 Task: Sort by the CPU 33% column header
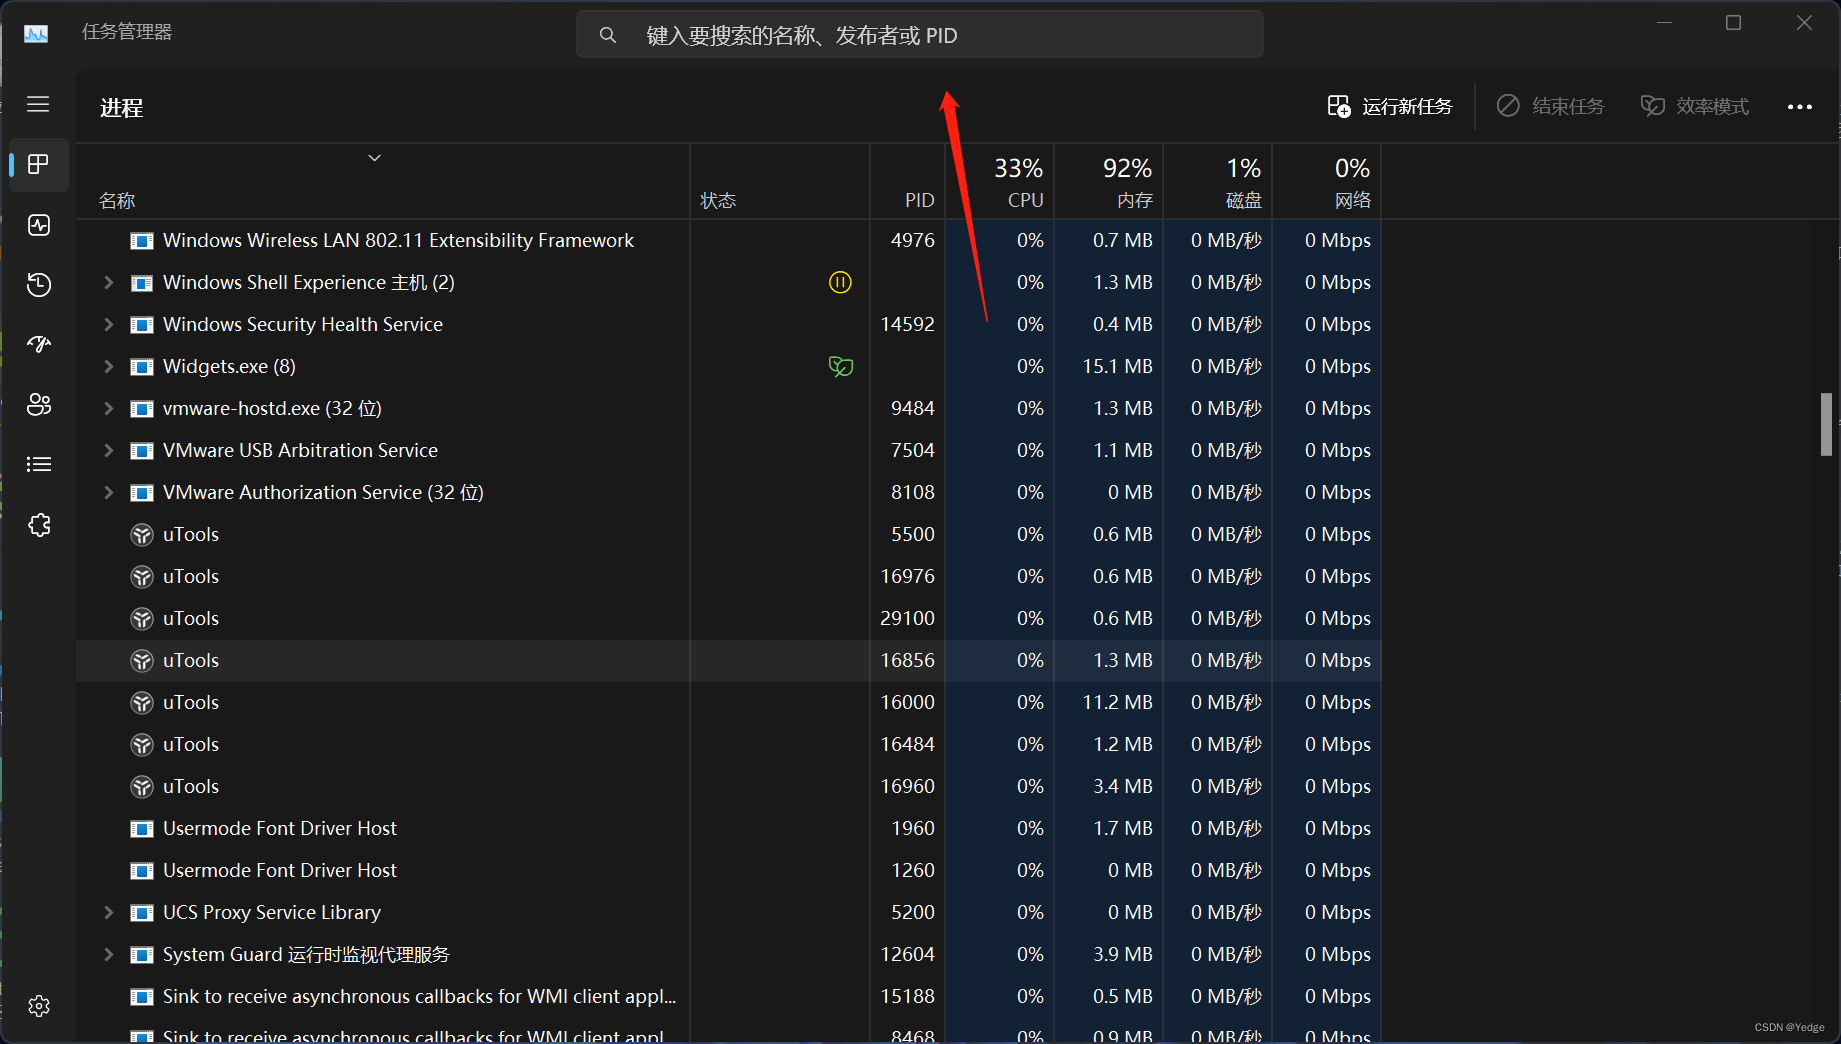click(1000, 182)
